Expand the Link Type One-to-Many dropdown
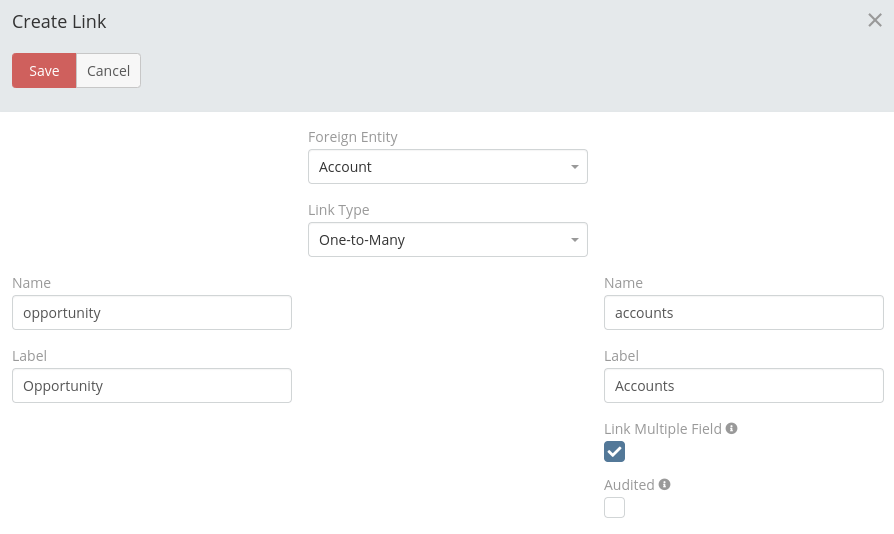 [447, 240]
